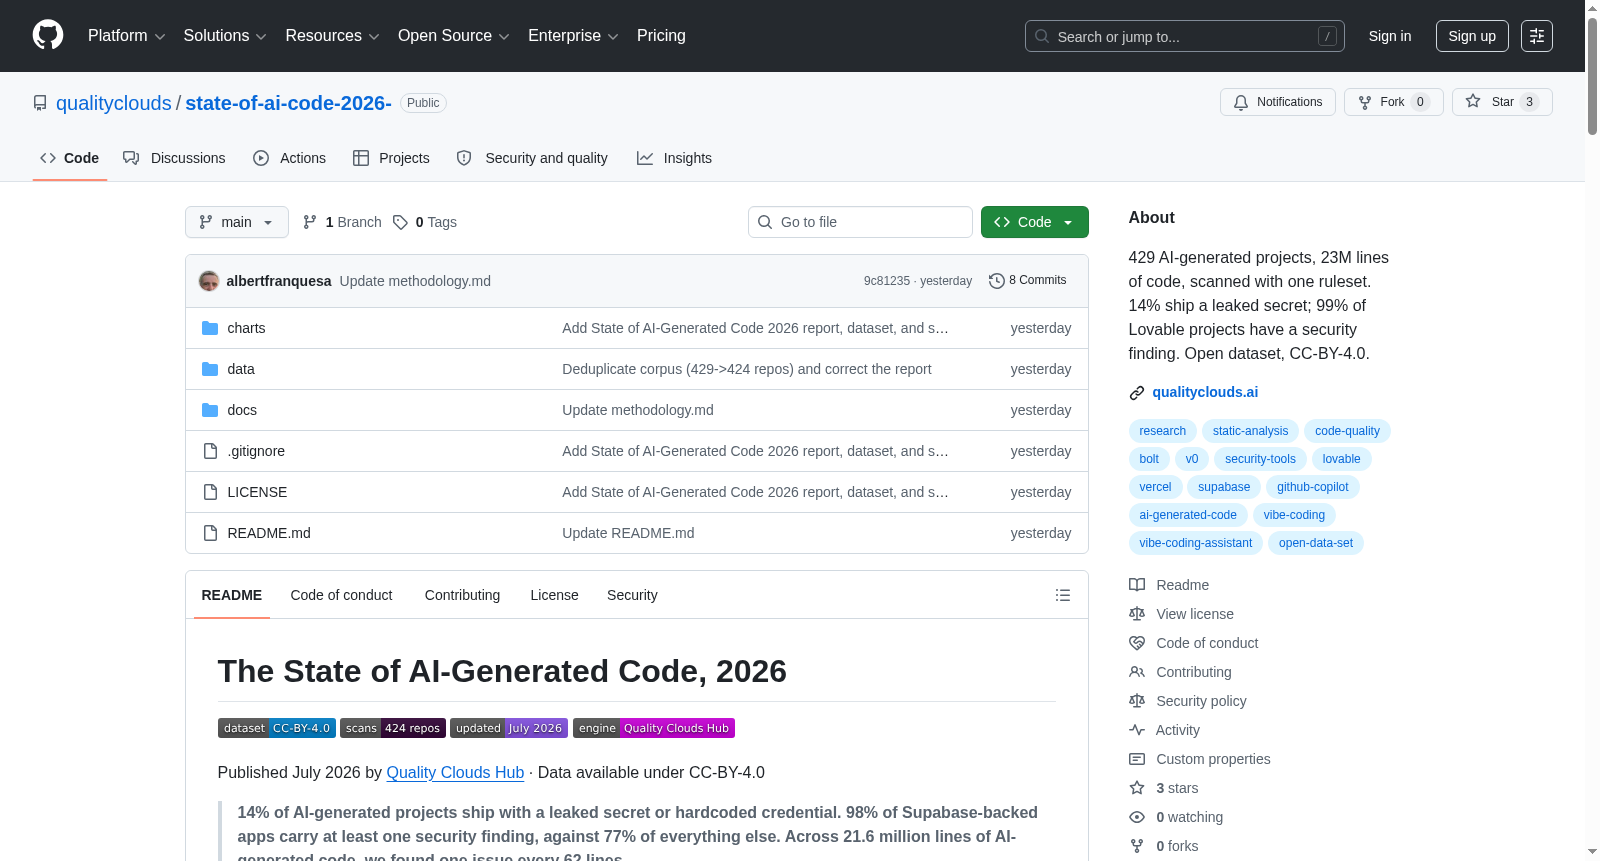1600x861 pixels.
Task: Click the data folder icon
Action: (x=210, y=369)
